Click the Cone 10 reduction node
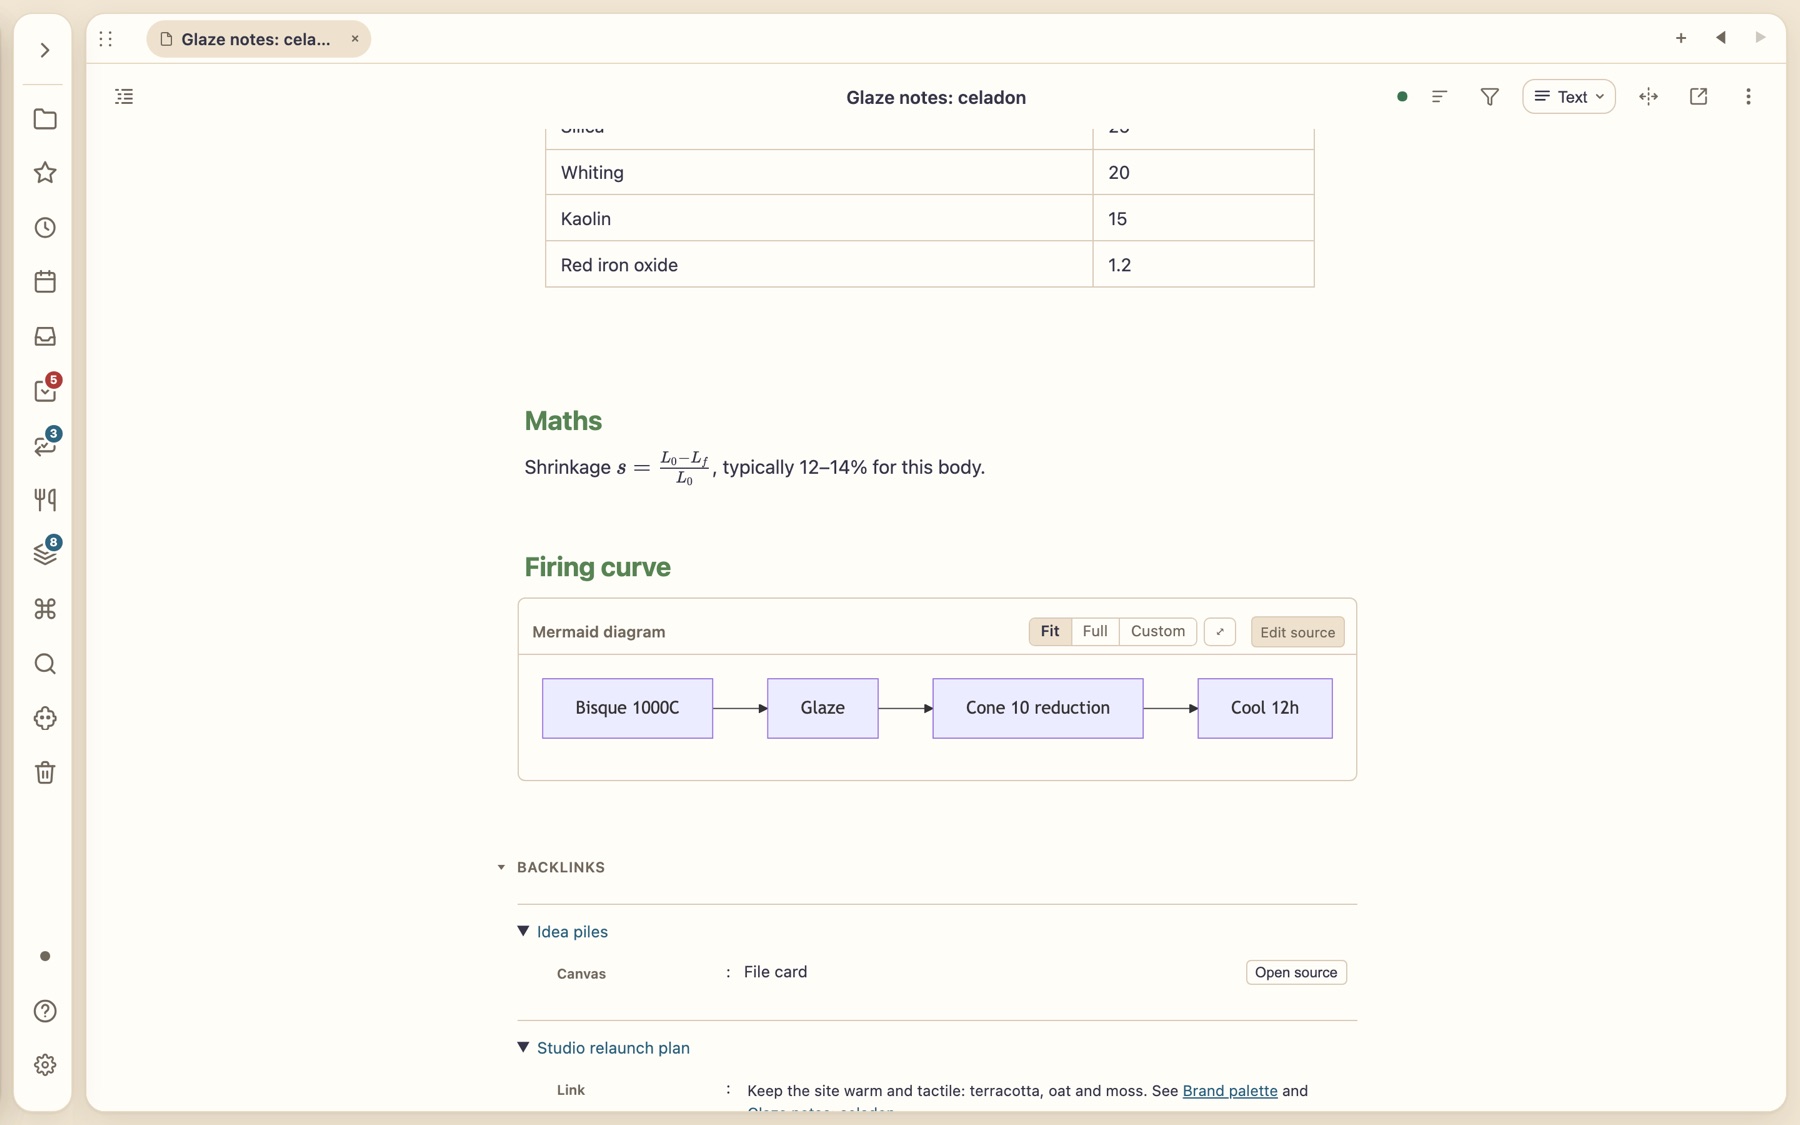 tap(1037, 708)
